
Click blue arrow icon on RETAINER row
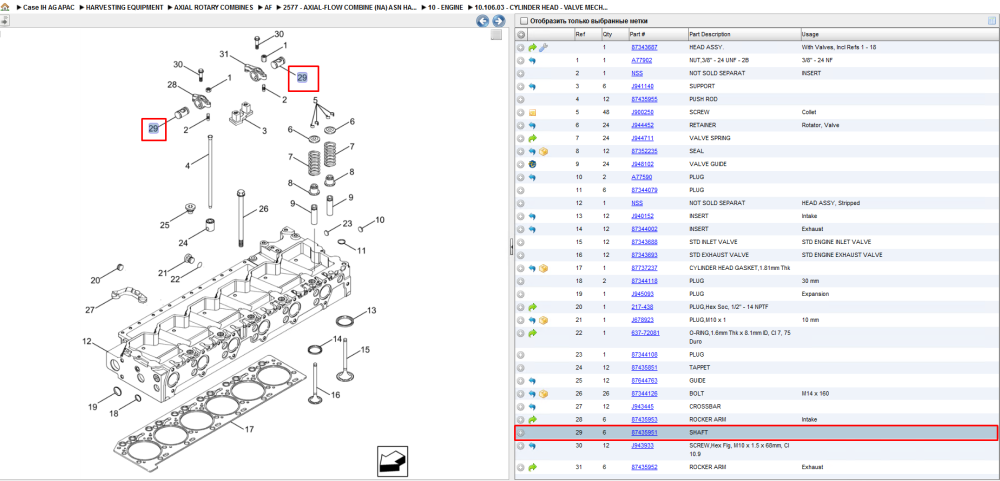(532, 125)
